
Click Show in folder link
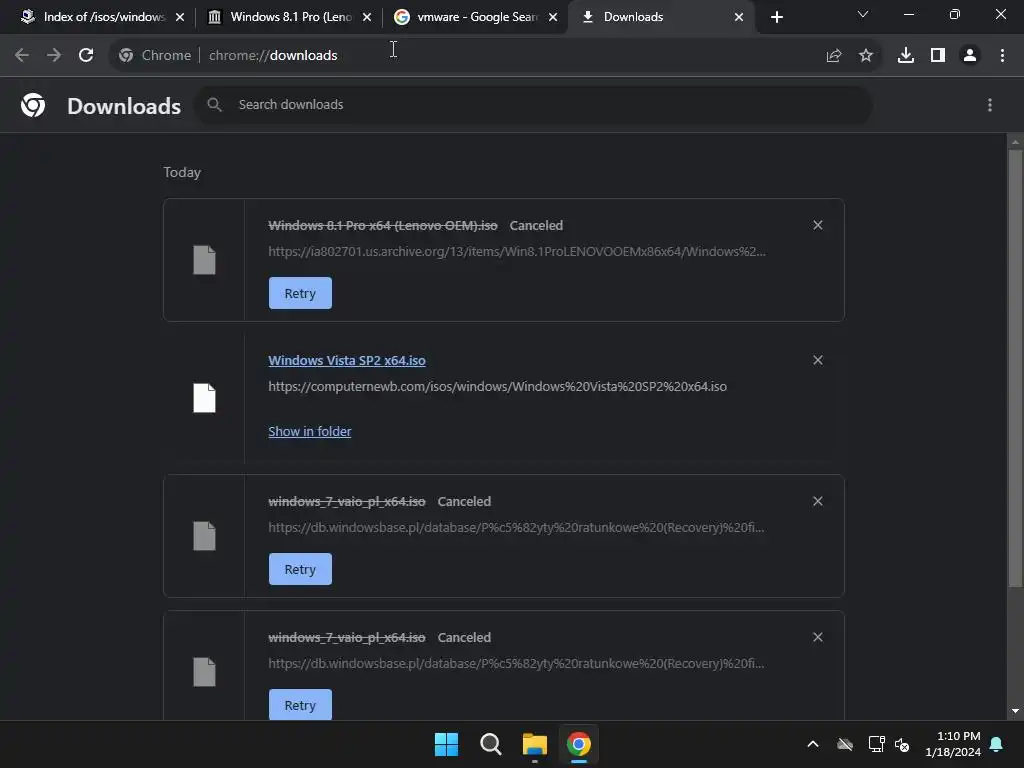tap(310, 432)
